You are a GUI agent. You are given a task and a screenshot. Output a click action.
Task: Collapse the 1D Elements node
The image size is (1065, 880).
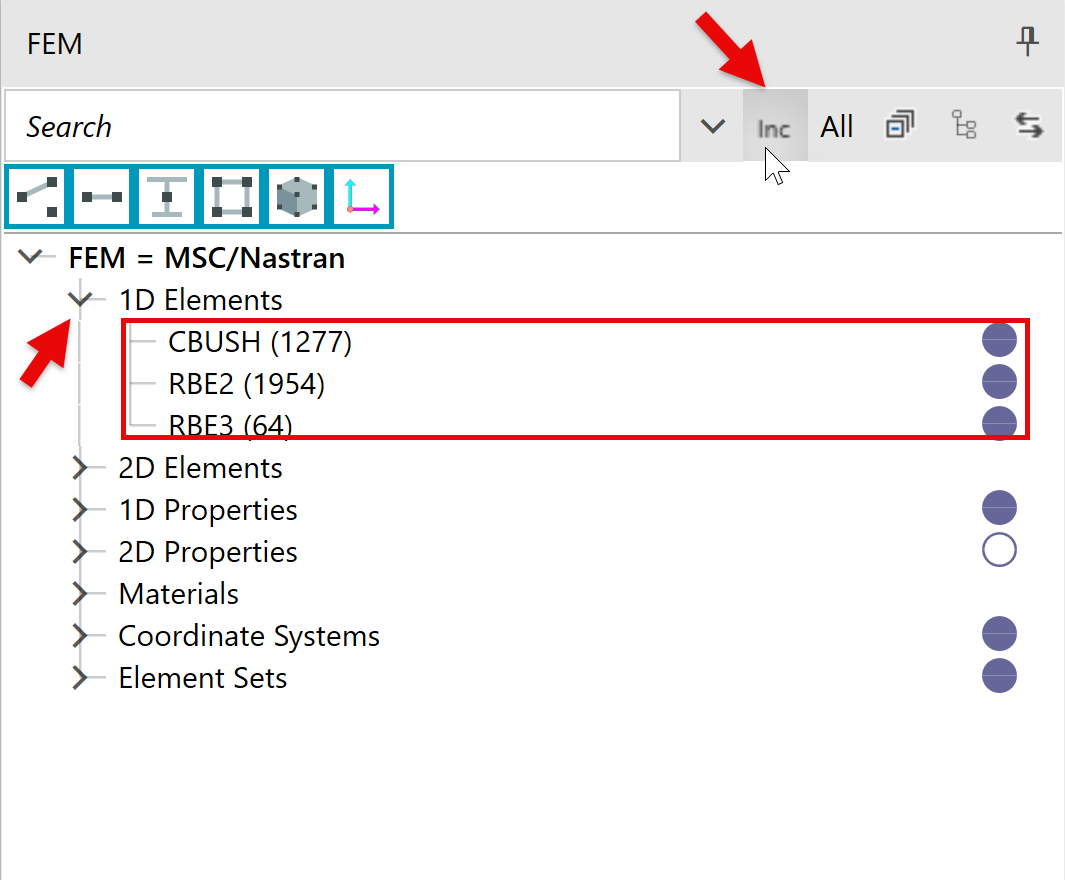pos(80,299)
